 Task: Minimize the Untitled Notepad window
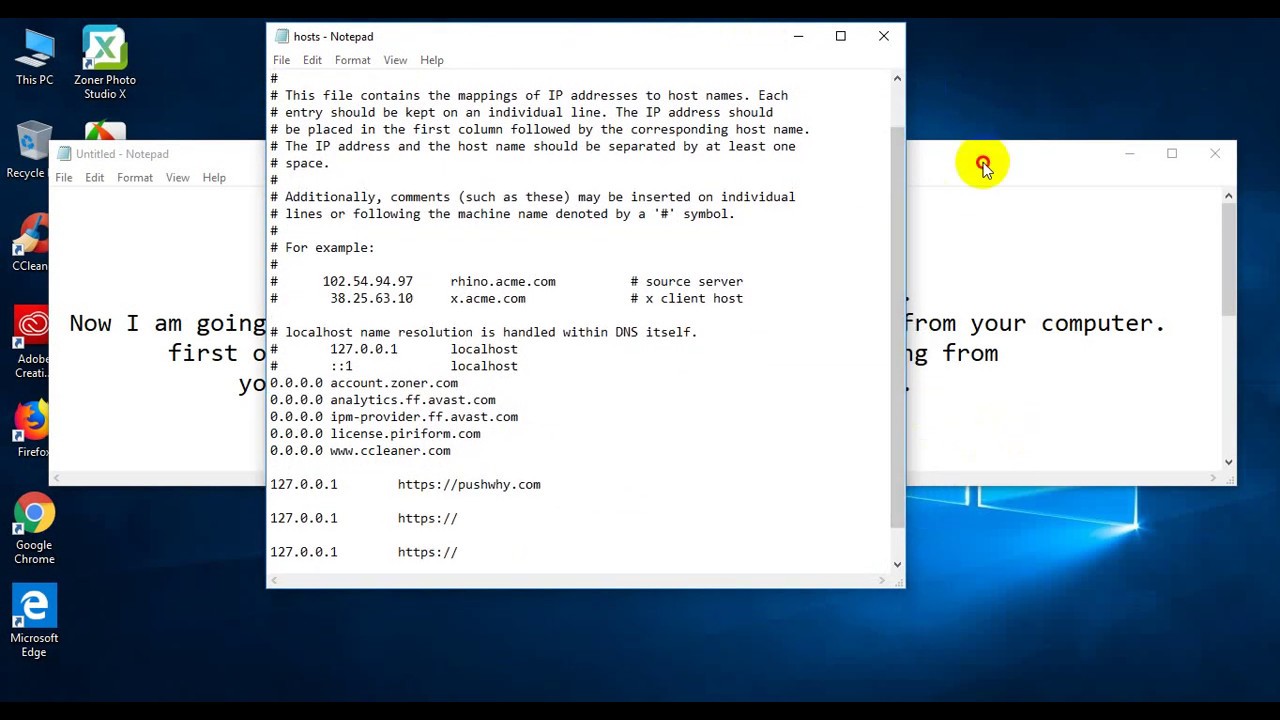(1129, 154)
